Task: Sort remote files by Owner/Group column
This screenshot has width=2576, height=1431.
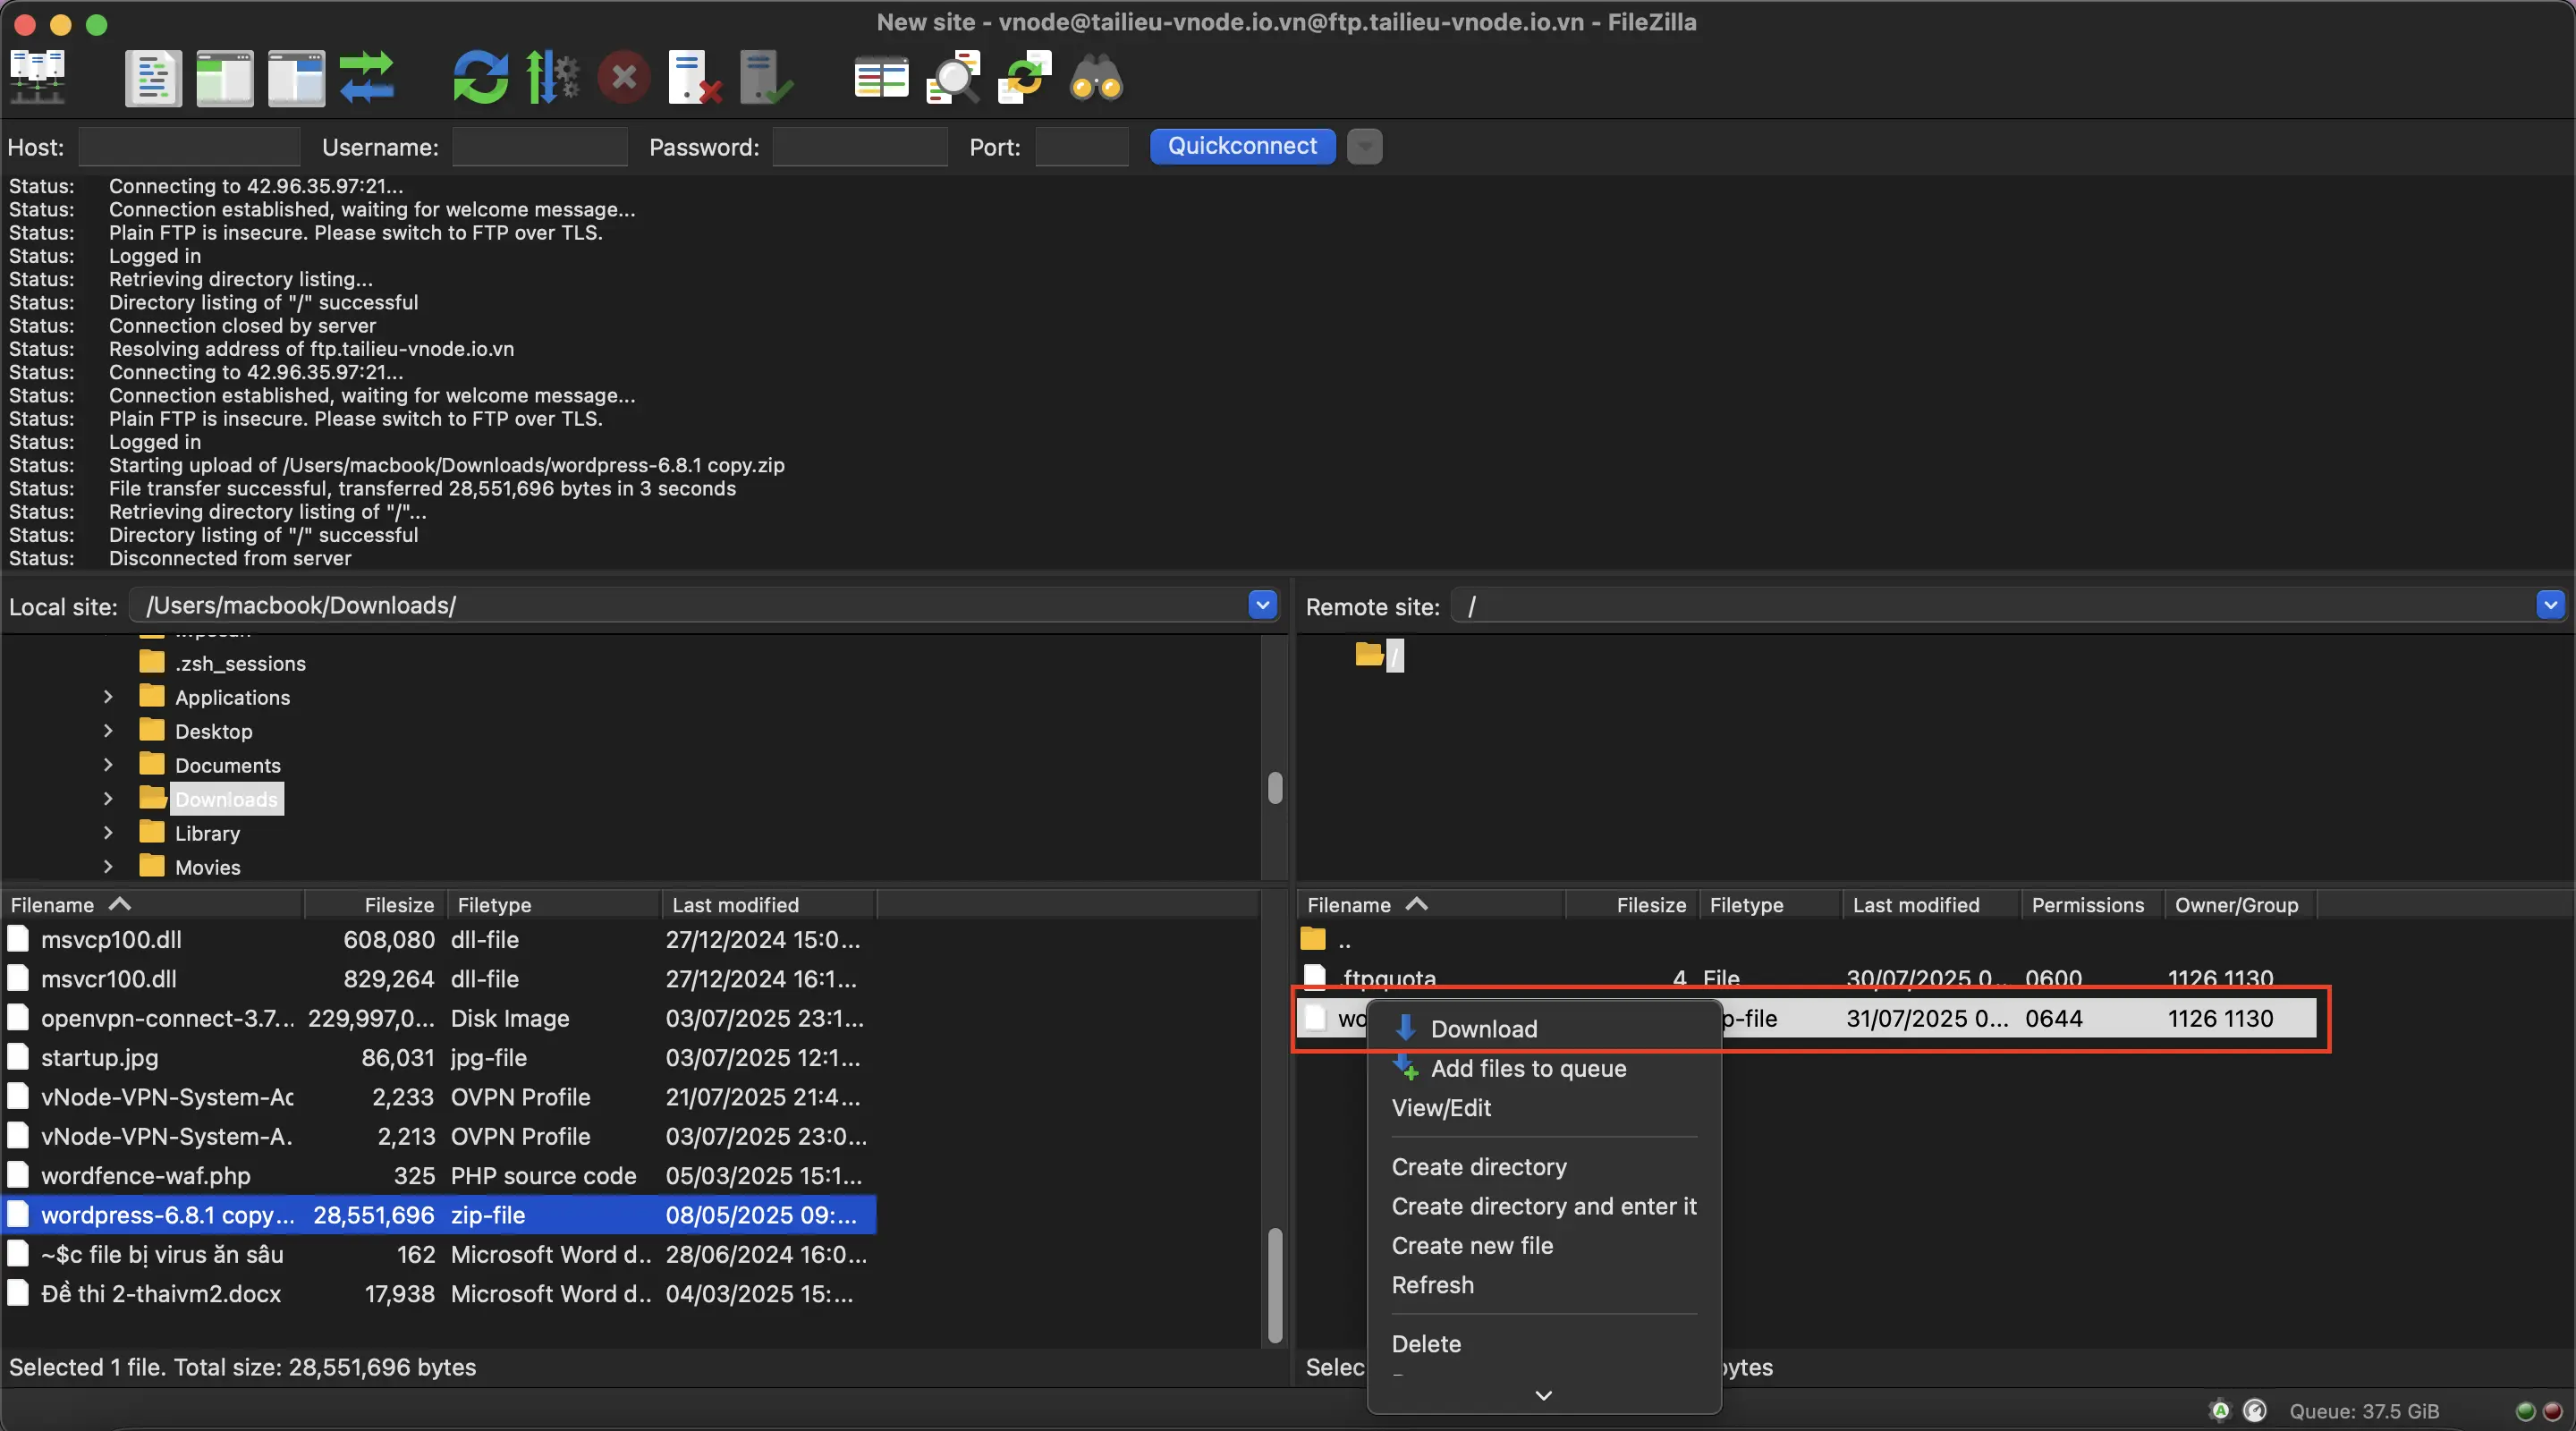Action: [2240, 904]
